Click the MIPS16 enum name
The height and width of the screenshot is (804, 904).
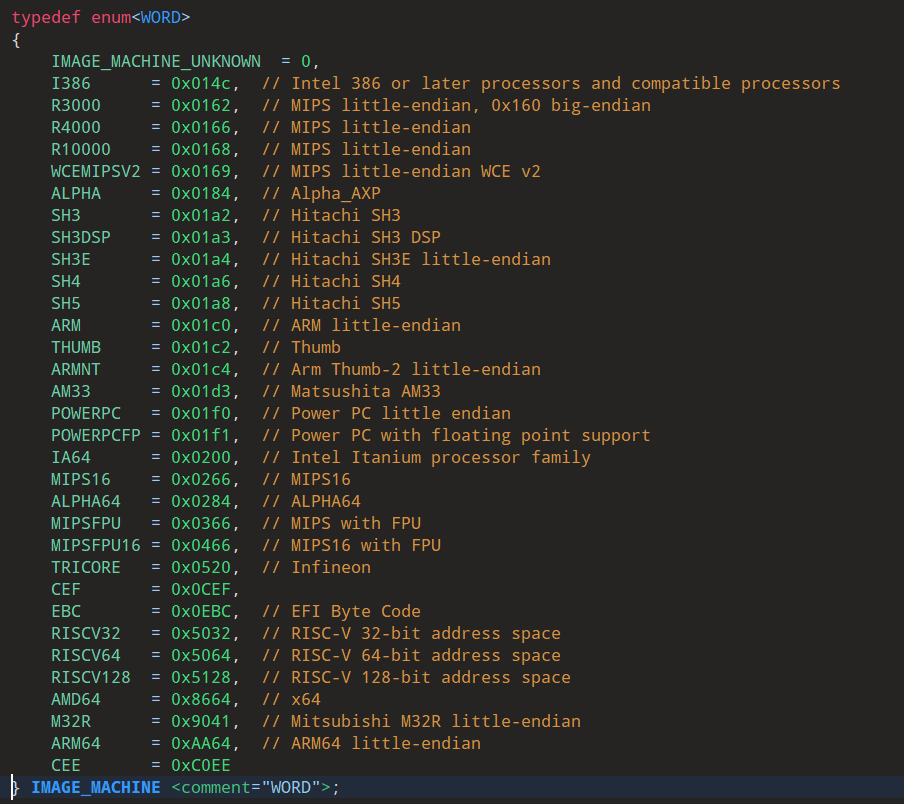tap(81, 480)
